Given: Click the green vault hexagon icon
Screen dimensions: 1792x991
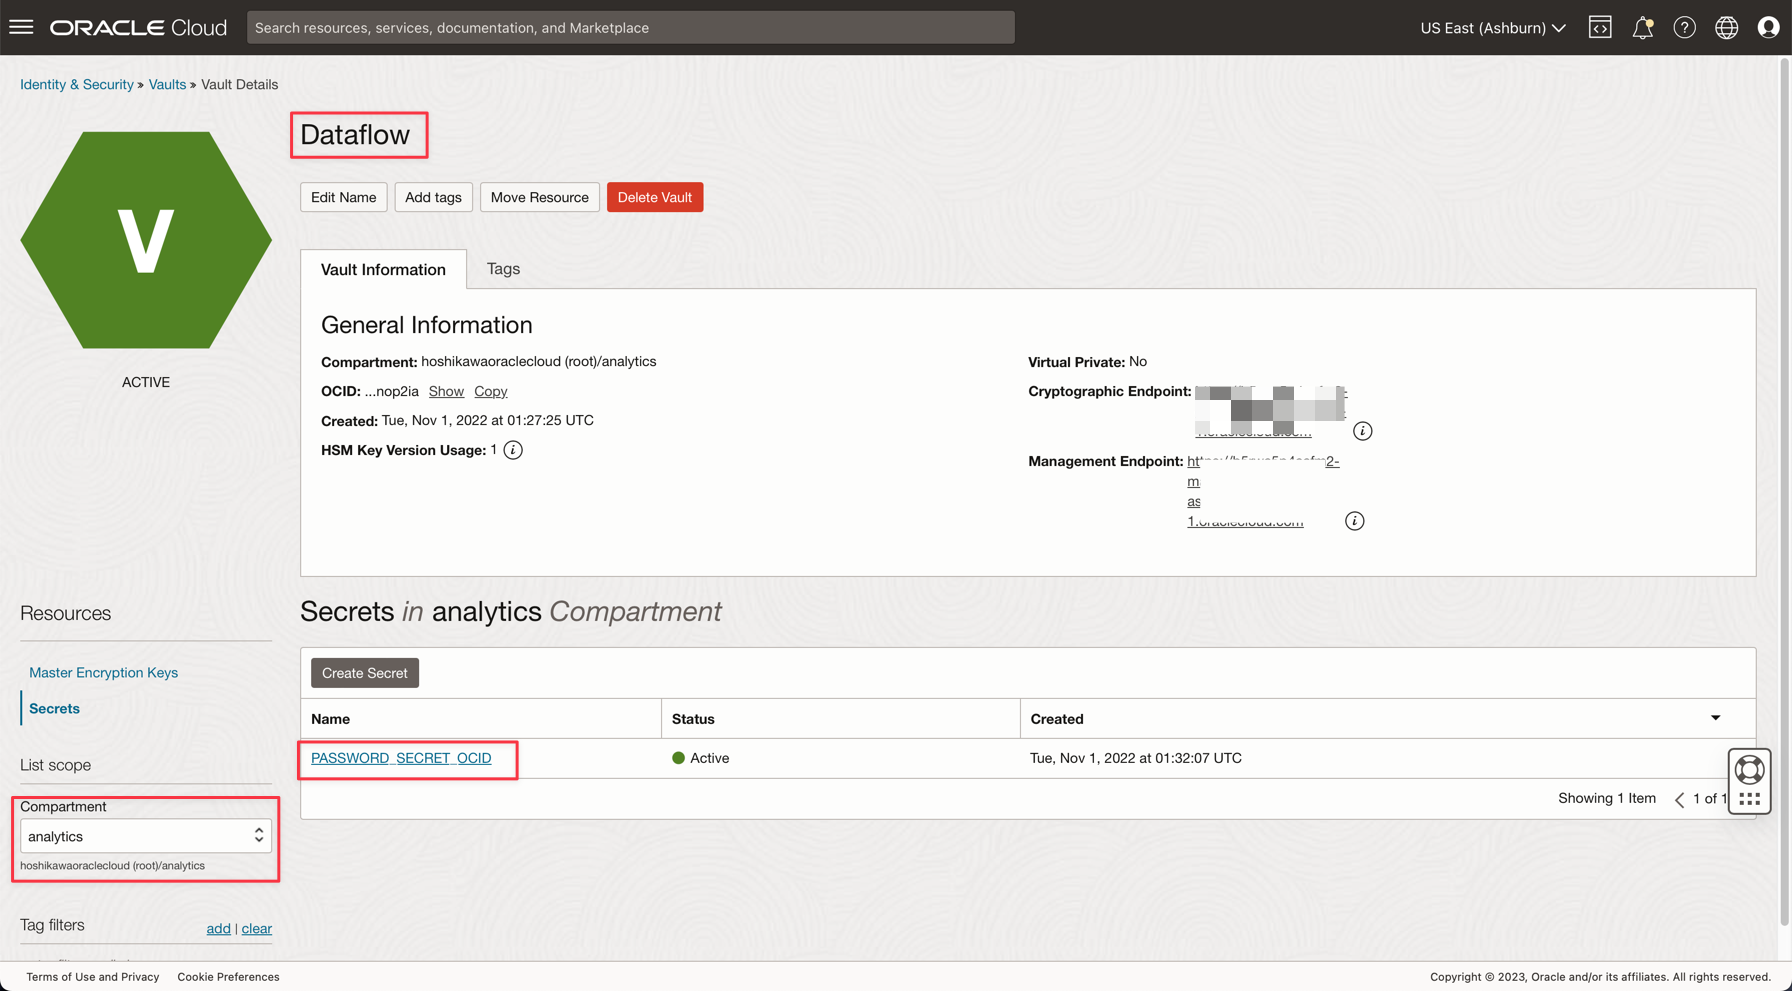Looking at the screenshot, I should point(146,240).
